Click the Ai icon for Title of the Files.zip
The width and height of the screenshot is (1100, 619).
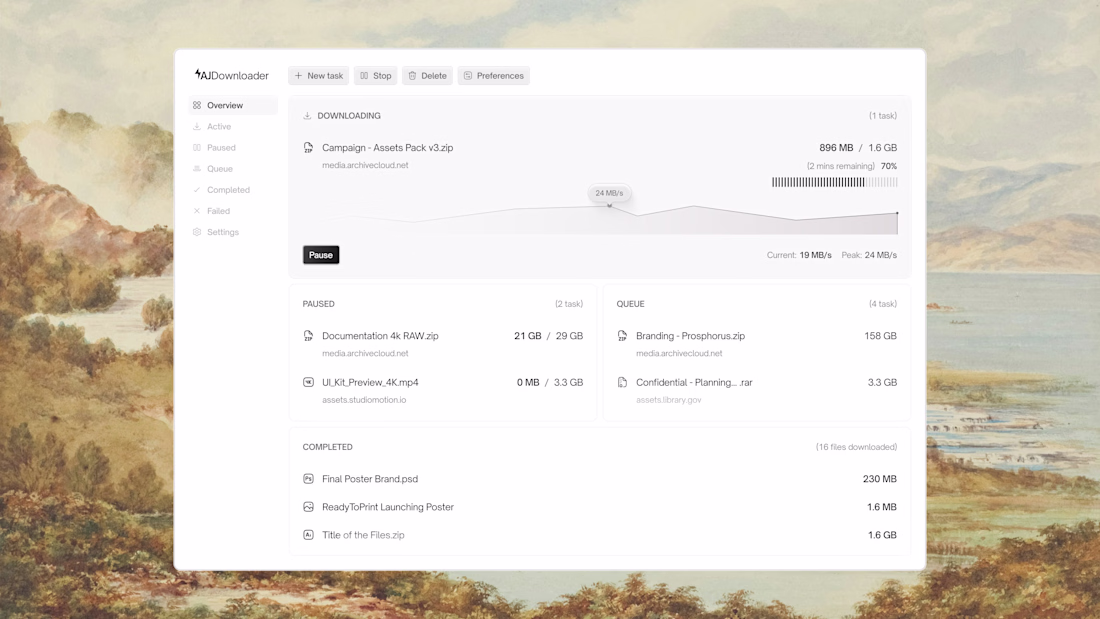tap(308, 535)
